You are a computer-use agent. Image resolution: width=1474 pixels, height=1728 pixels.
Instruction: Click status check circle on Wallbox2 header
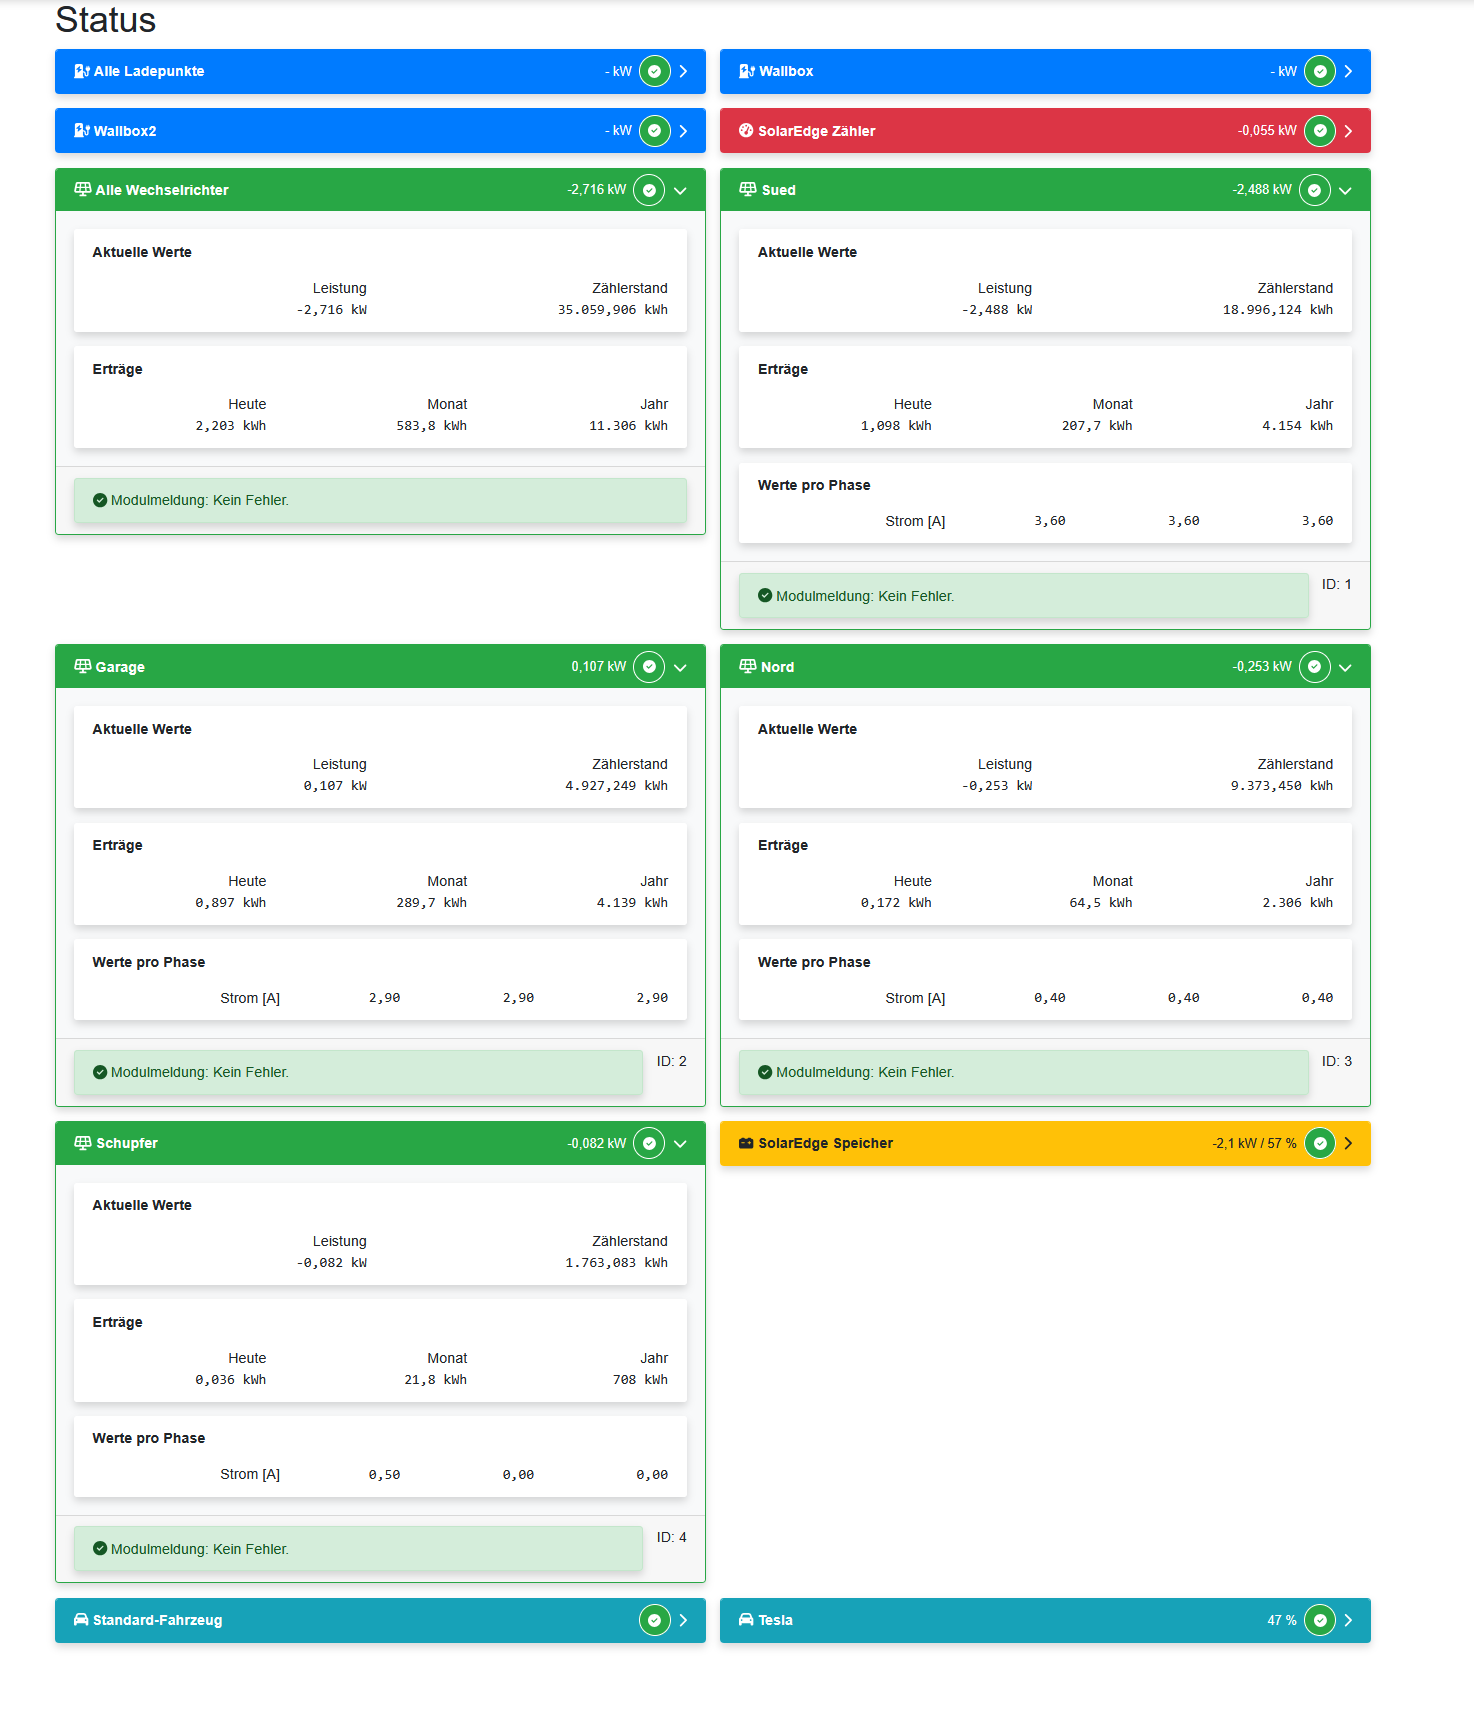click(655, 131)
